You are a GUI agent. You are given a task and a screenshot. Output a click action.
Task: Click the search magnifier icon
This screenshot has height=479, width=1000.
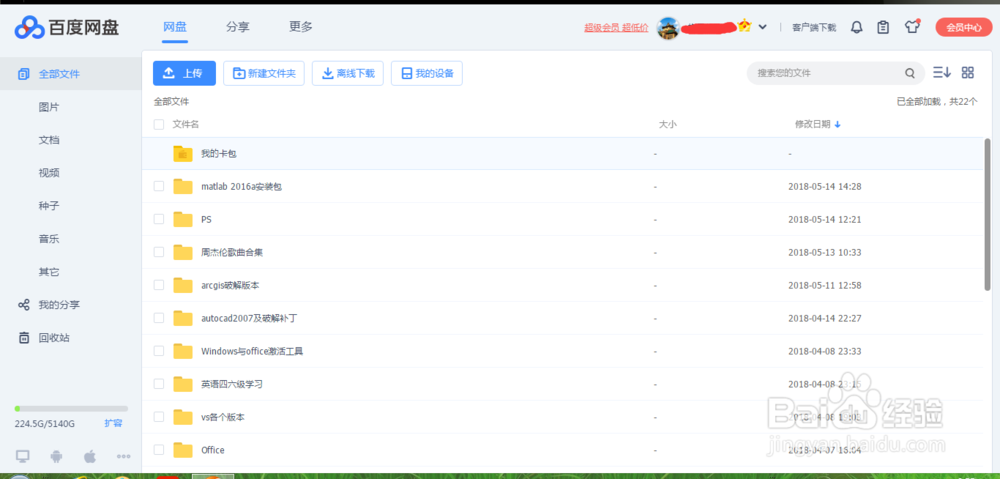click(910, 73)
